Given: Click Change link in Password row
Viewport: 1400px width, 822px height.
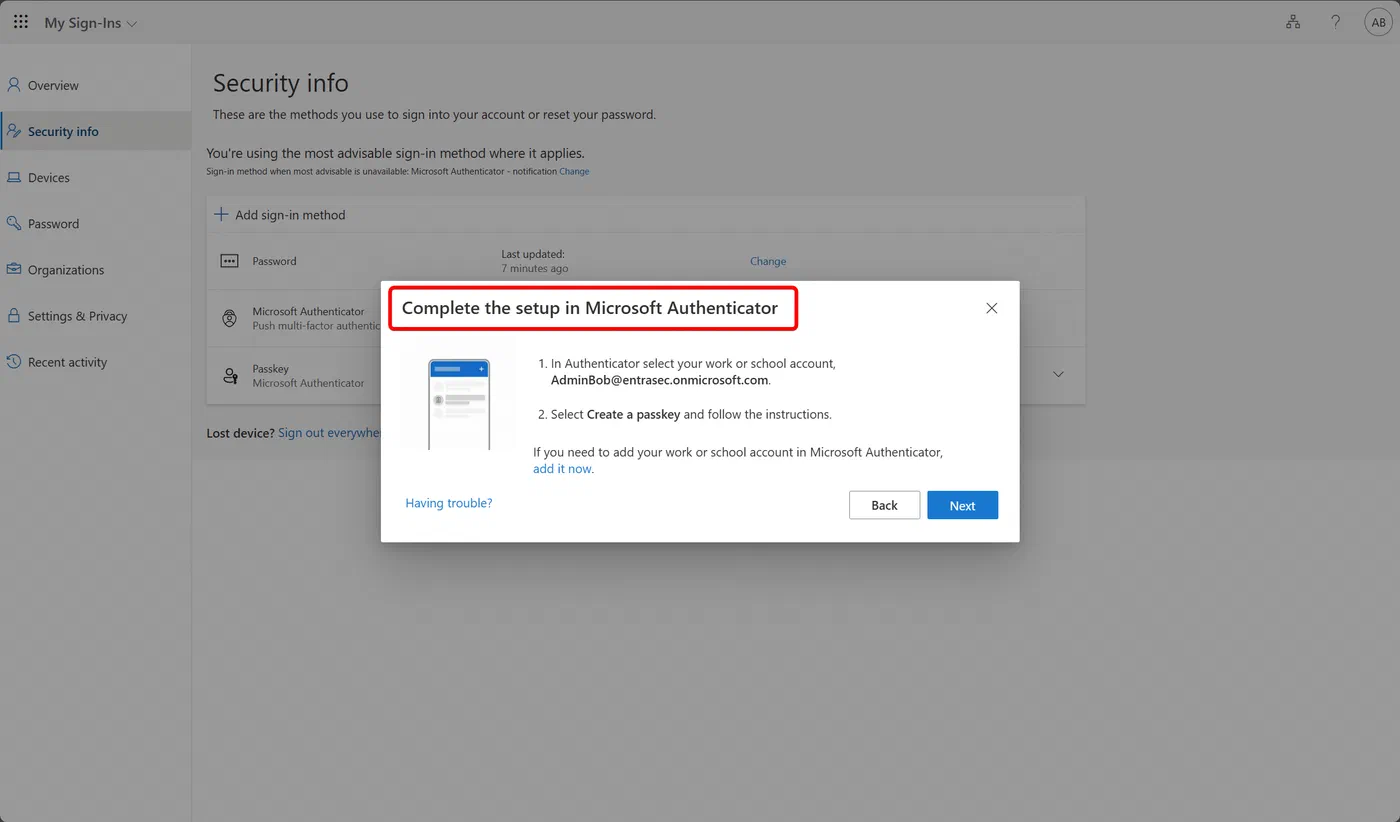Looking at the screenshot, I should tap(768, 261).
